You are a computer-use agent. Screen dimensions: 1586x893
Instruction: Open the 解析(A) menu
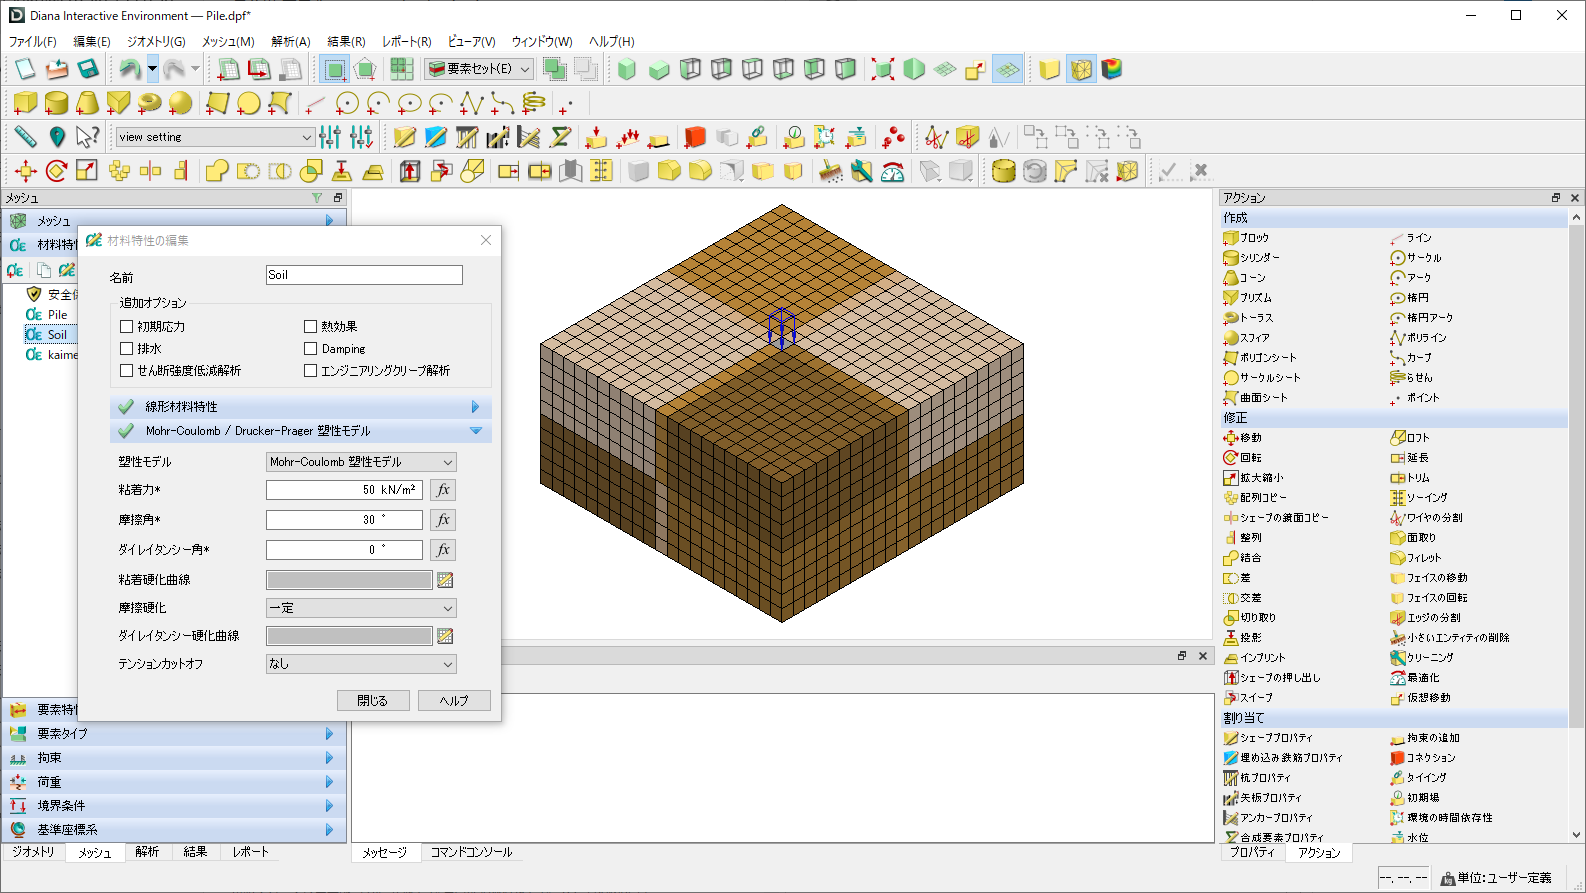click(x=290, y=42)
